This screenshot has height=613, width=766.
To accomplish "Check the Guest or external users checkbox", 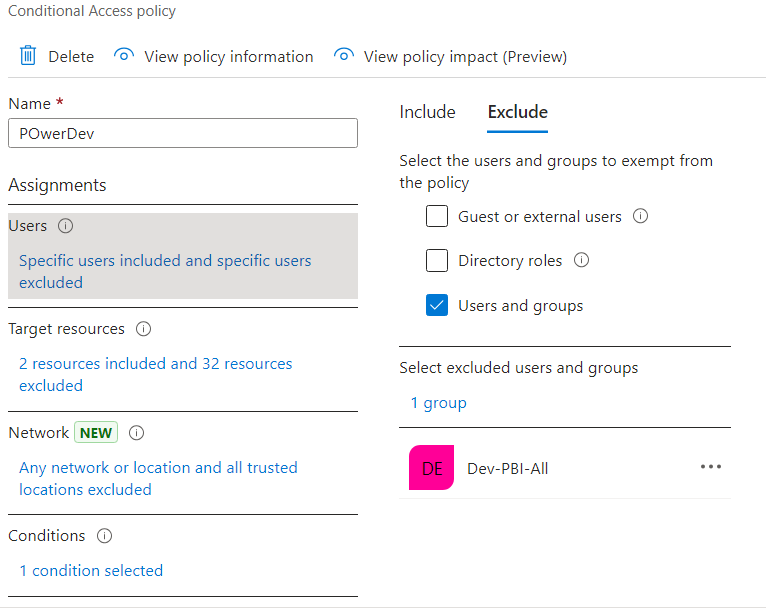I will 437,216.
